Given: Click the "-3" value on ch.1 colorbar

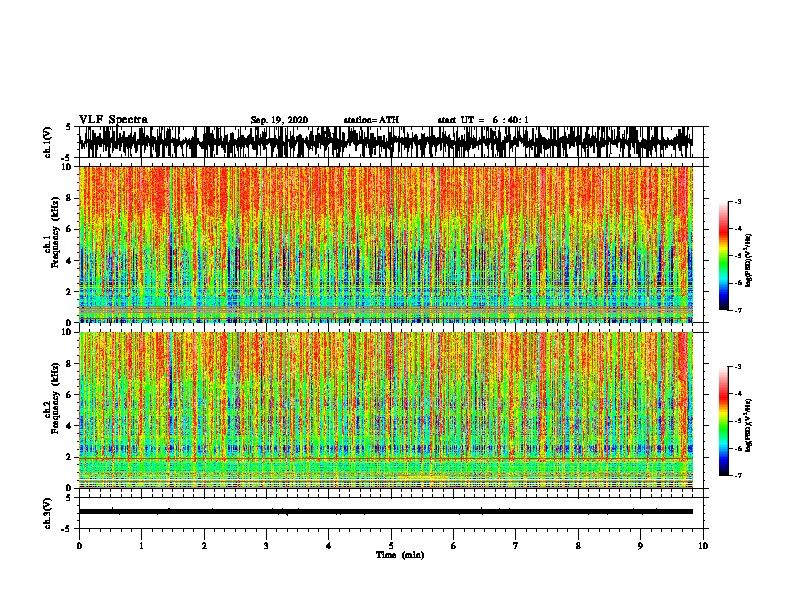Looking at the screenshot, I should [x=738, y=201].
